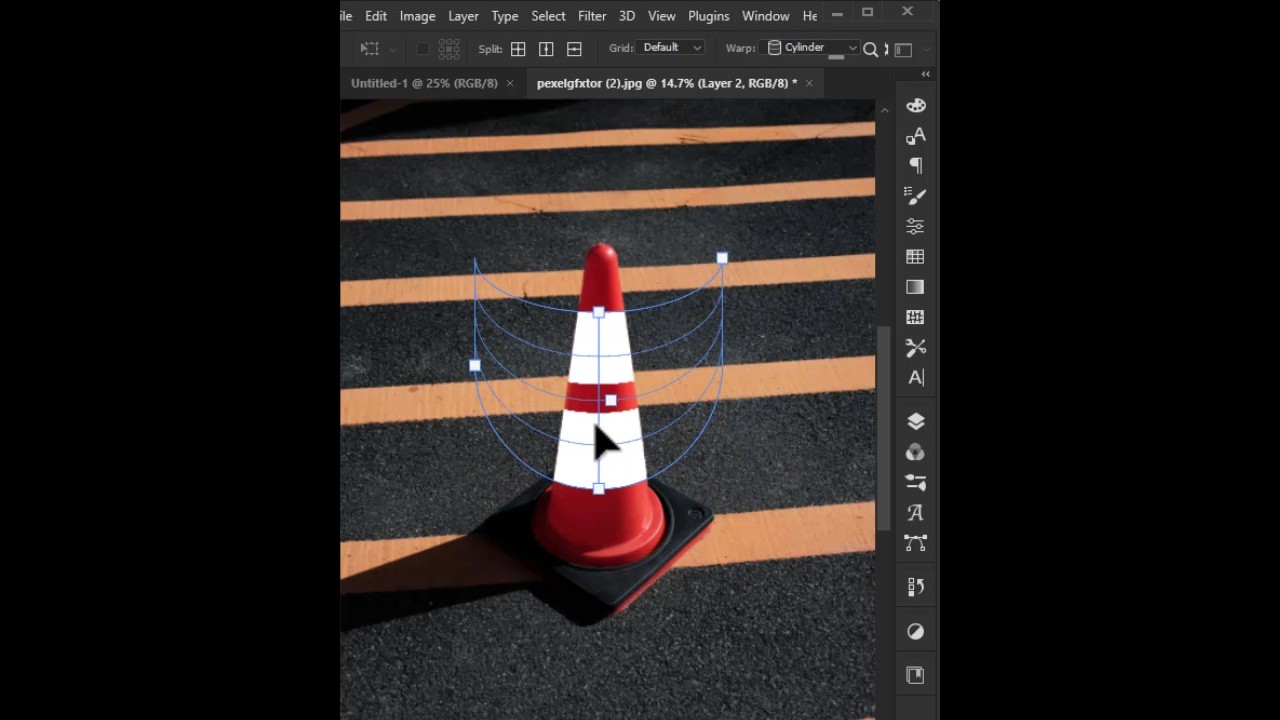Open the Grid Default dropdown

tap(671, 48)
